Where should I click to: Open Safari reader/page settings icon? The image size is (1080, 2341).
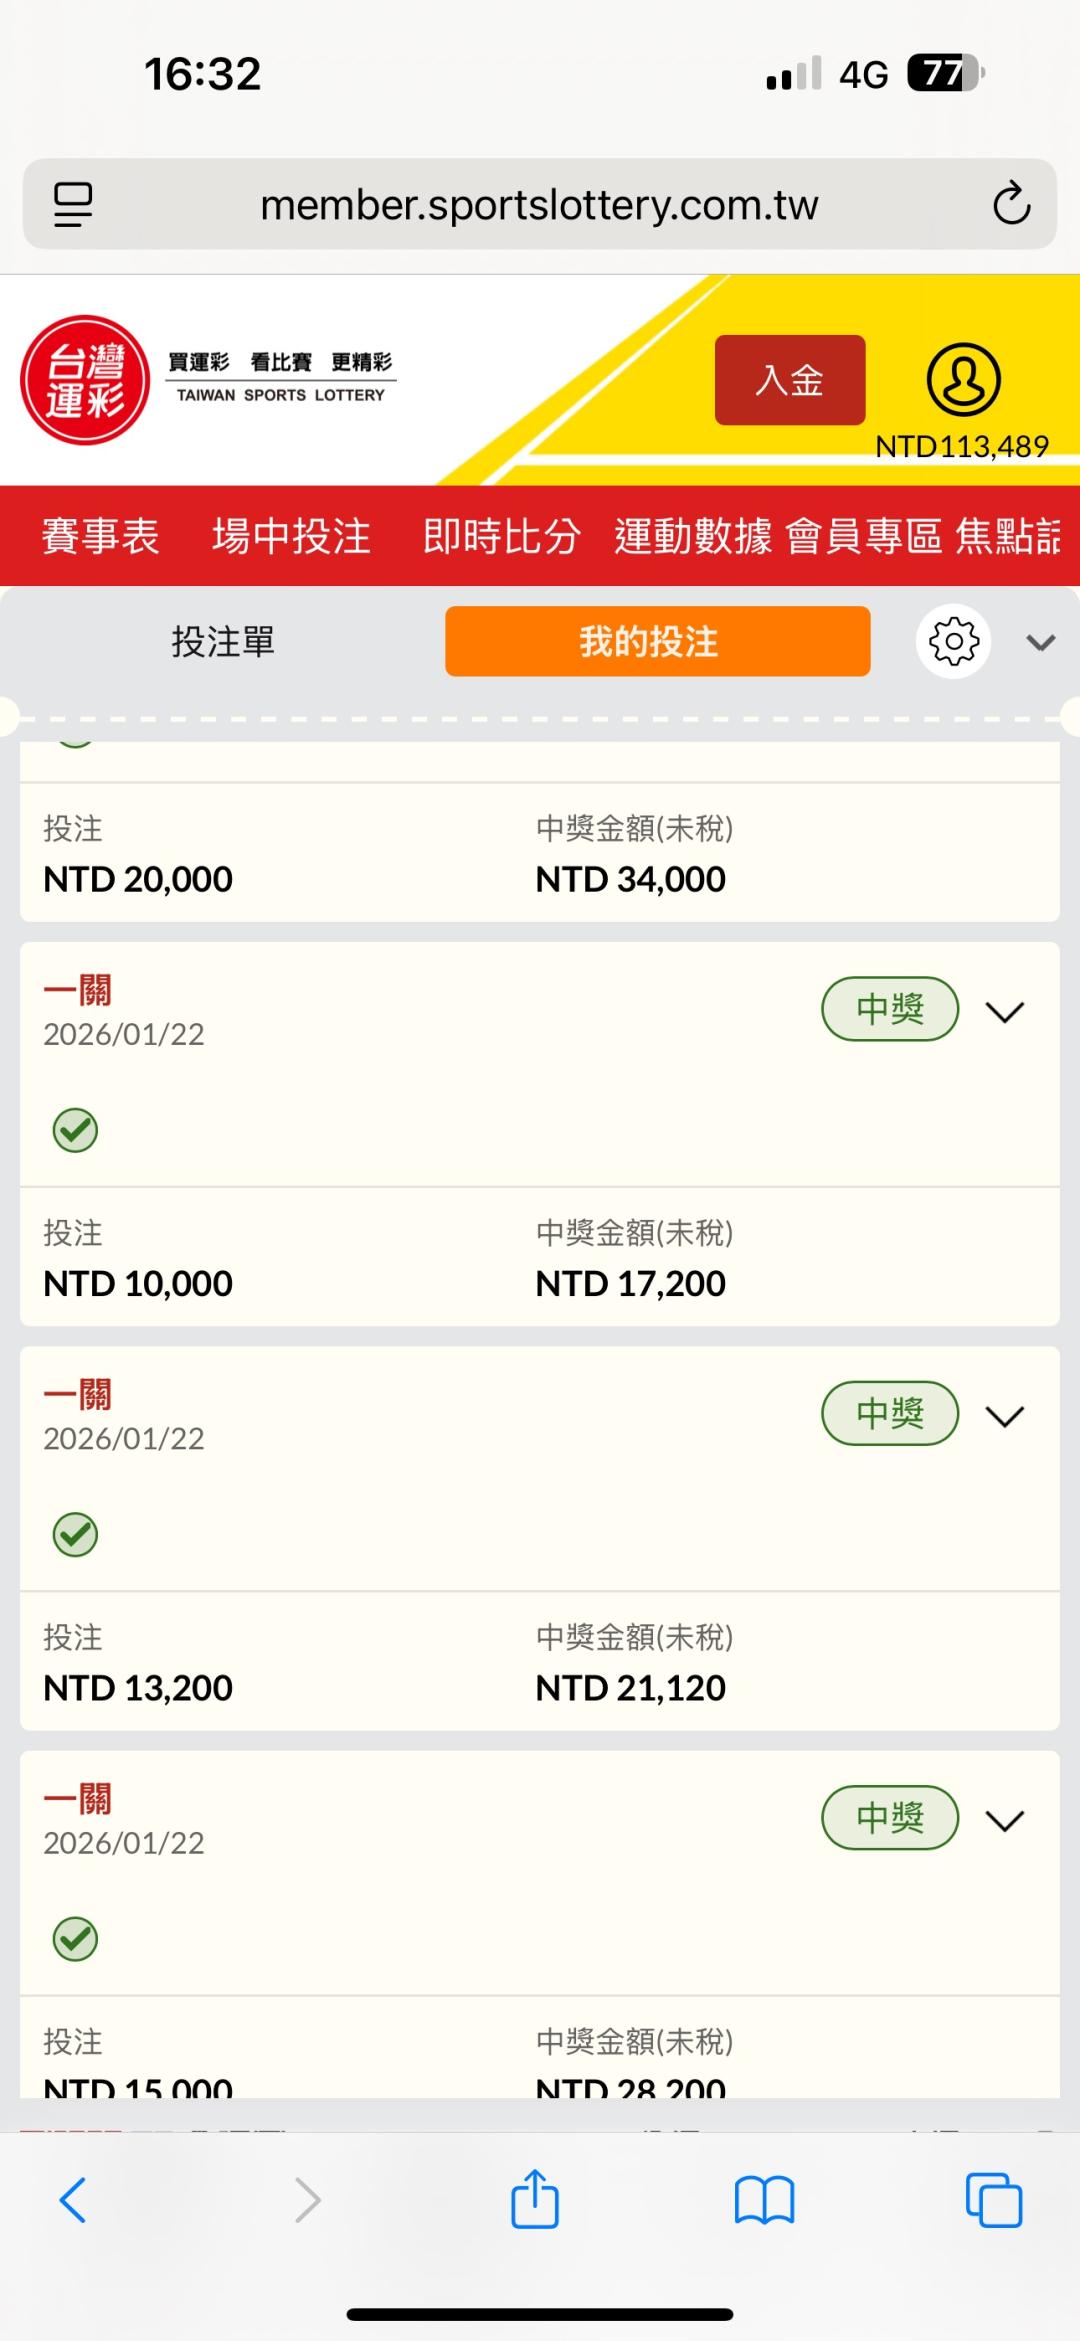pos(73,204)
